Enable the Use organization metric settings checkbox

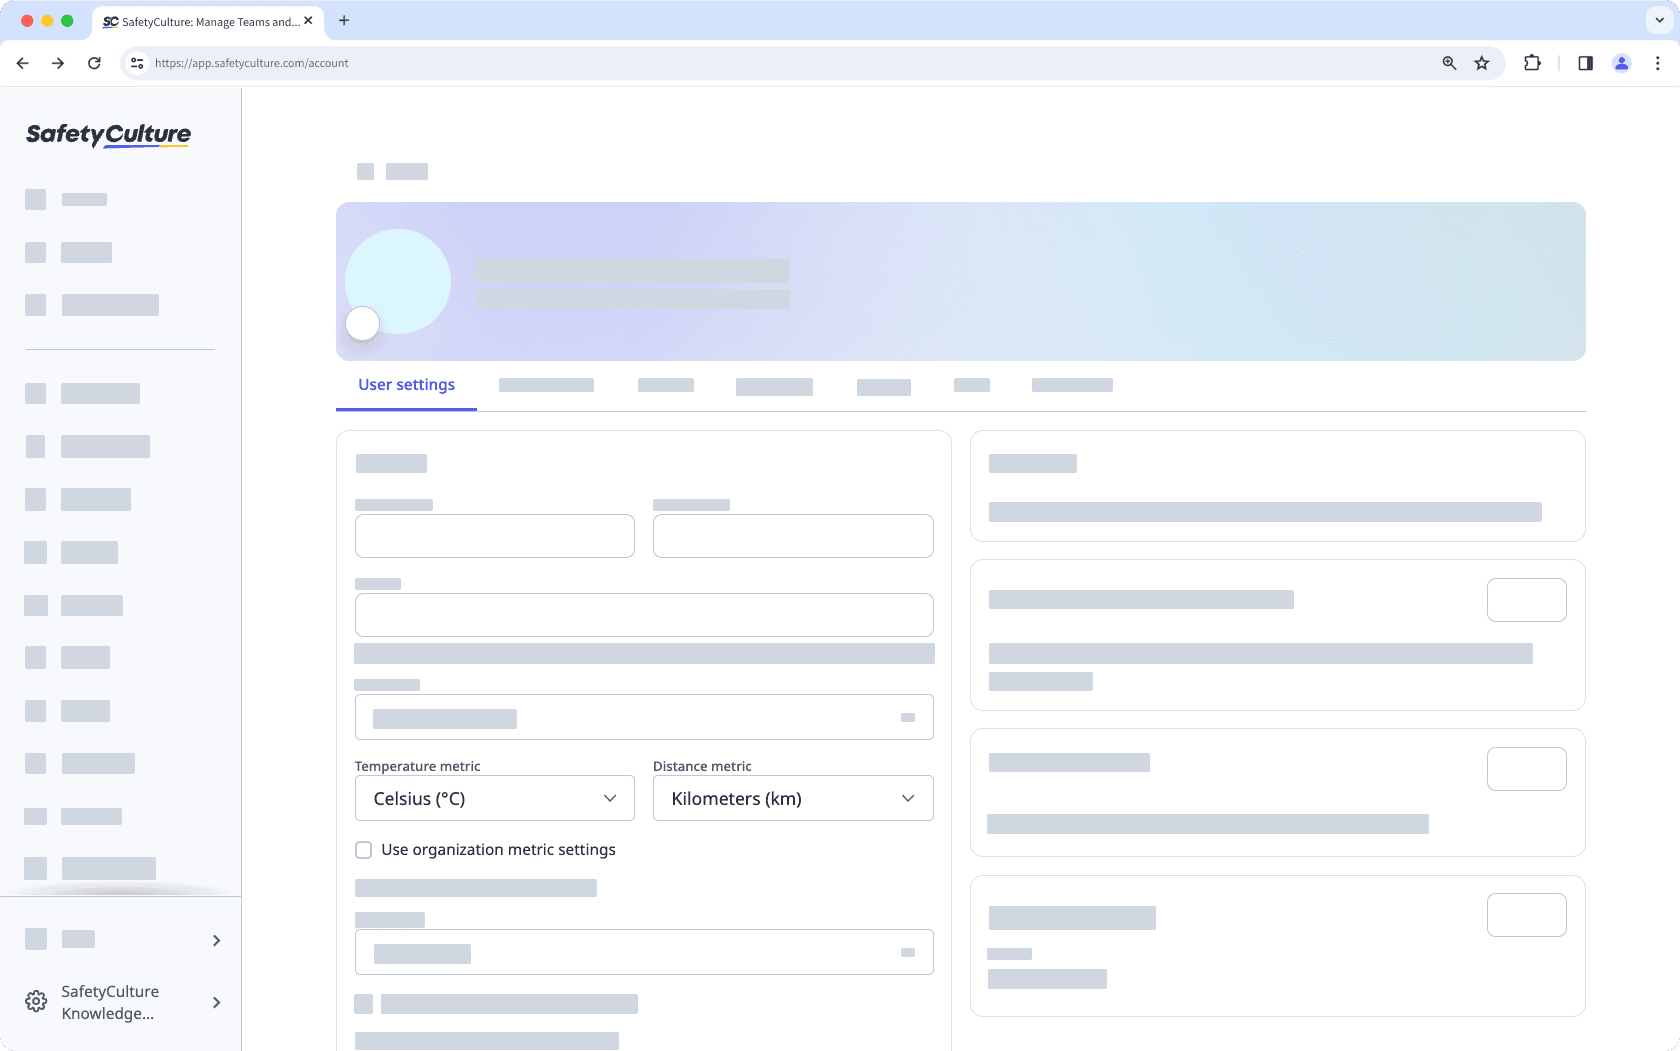pos(364,849)
